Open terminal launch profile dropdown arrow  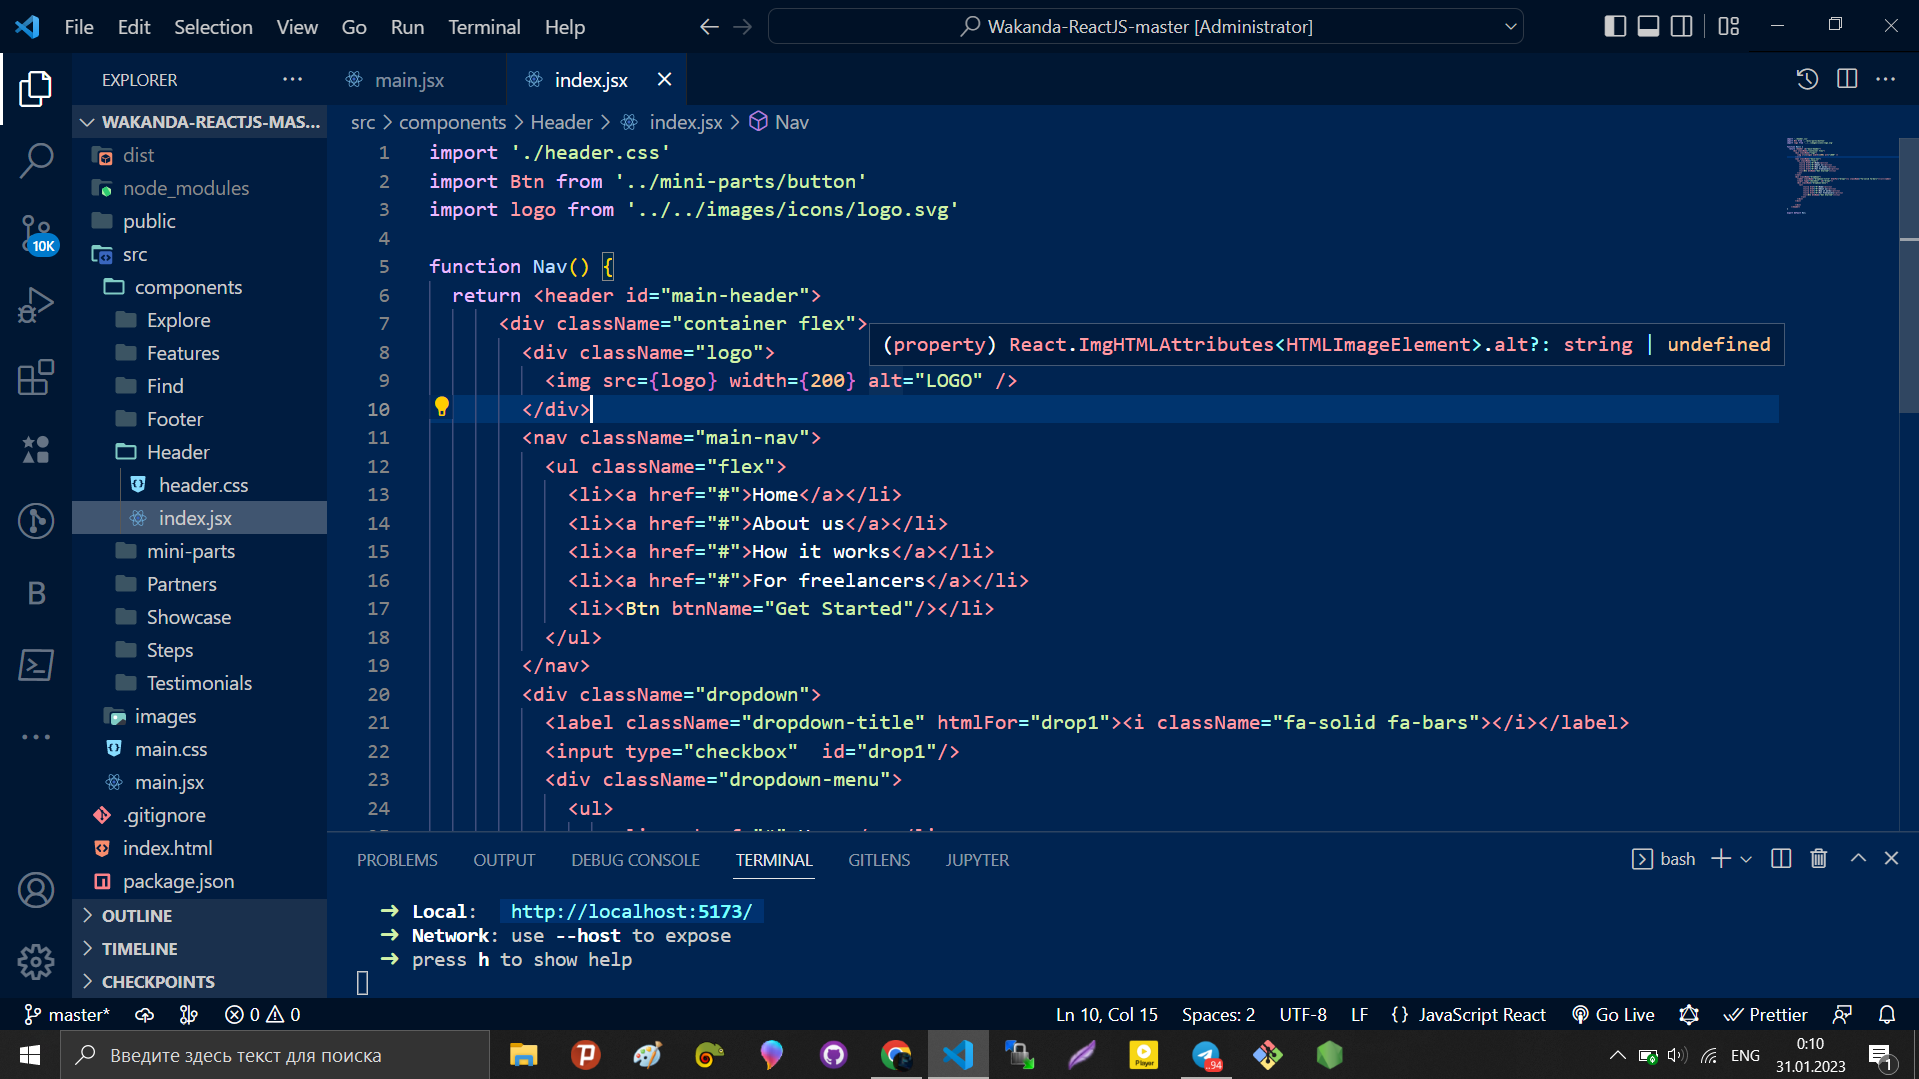click(1746, 859)
